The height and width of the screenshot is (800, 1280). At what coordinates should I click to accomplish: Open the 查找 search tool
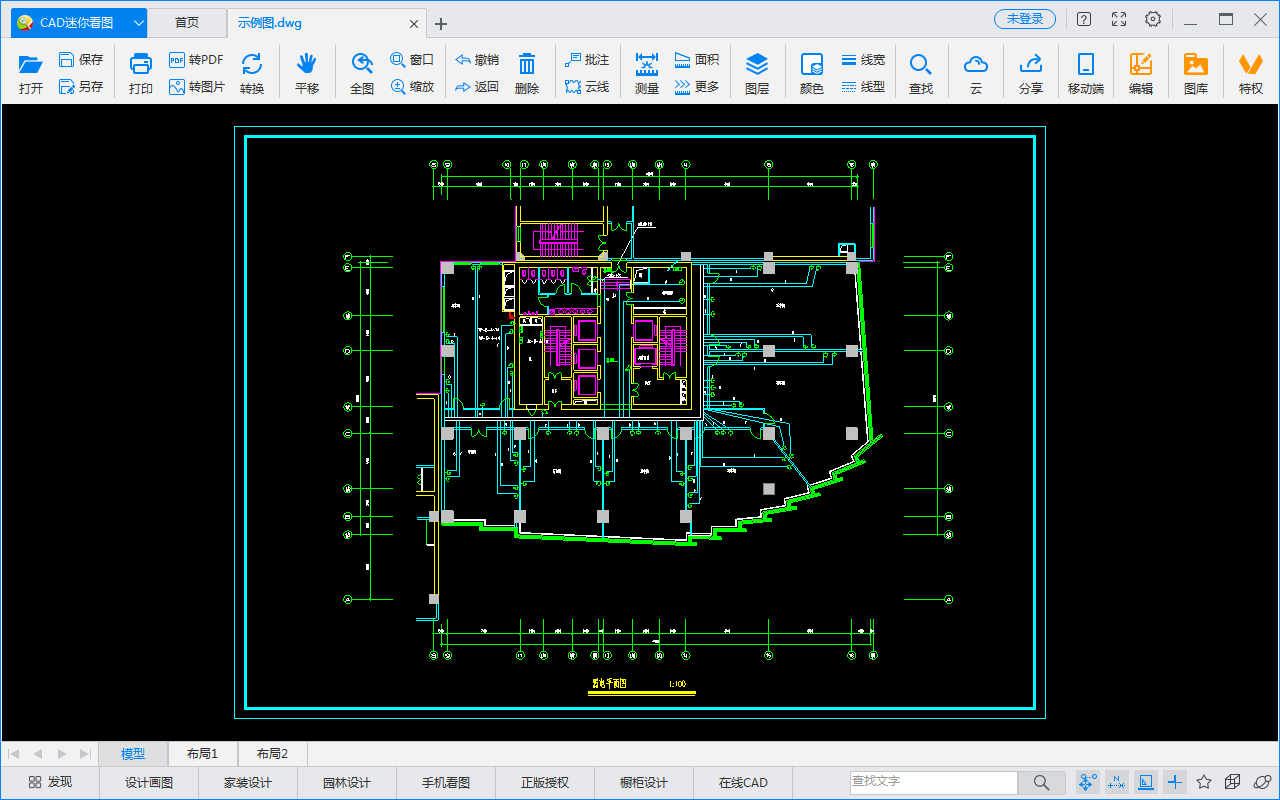click(920, 72)
